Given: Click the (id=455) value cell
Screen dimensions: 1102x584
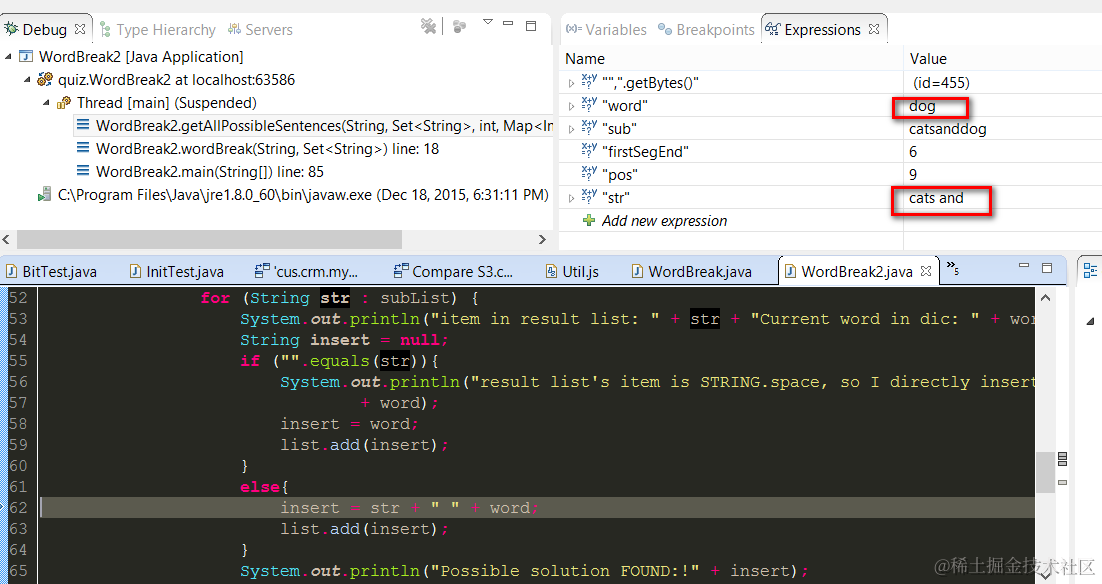Looking at the screenshot, I should [x=941, y=83].
